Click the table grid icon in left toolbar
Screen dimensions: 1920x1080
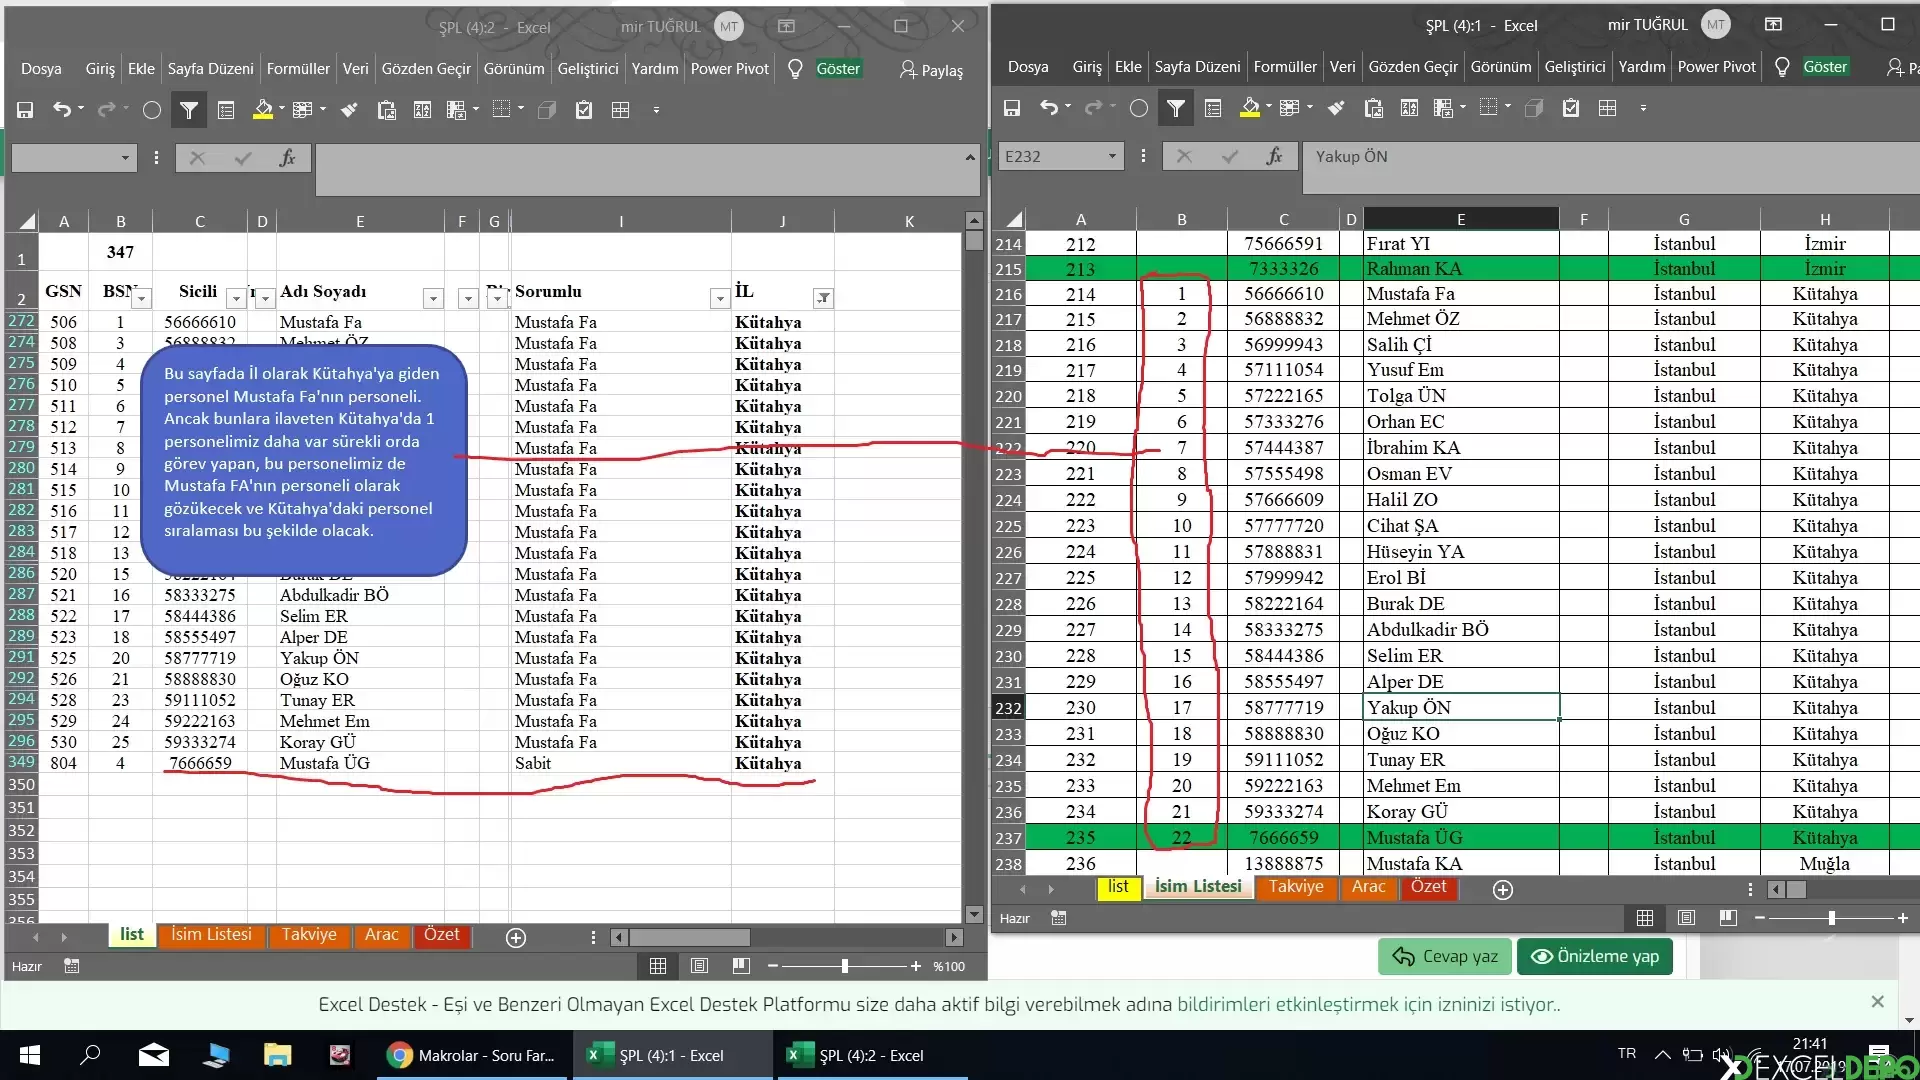point(621,110)
